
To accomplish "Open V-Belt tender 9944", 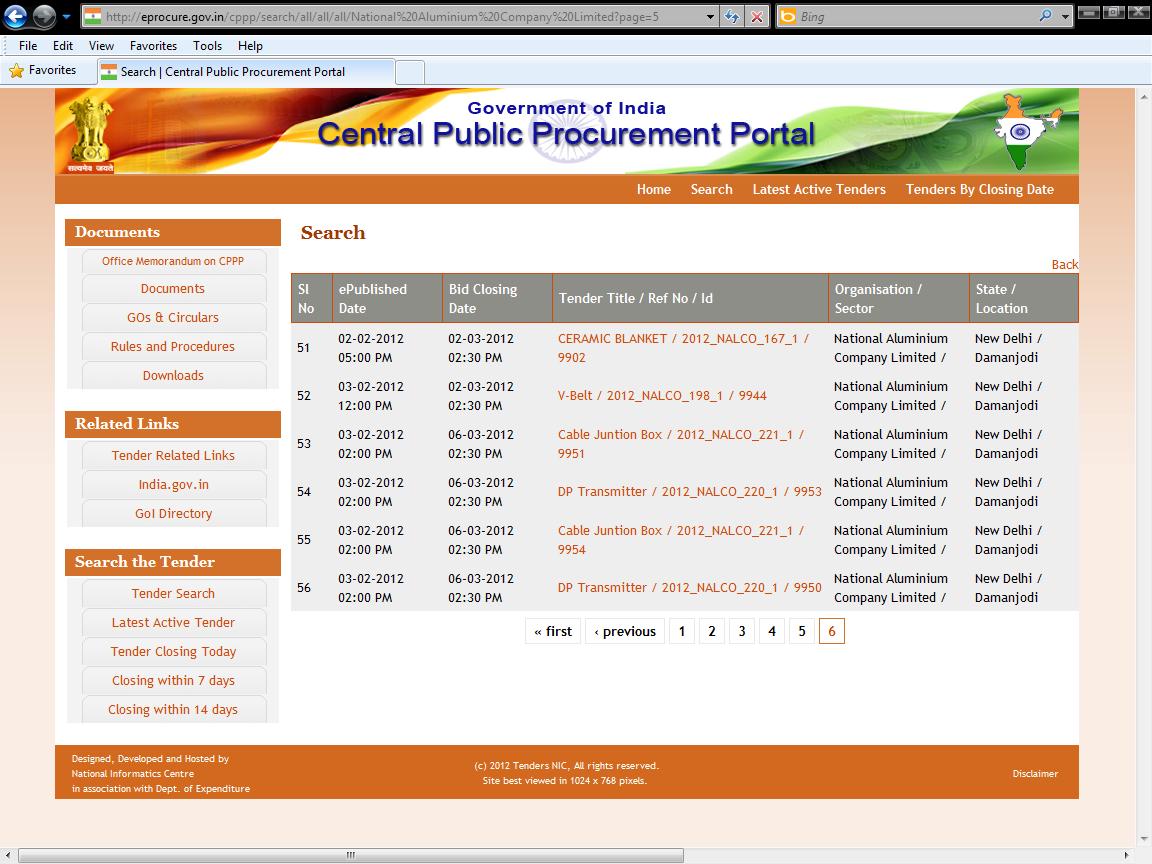I will pyautogui.click(x=662, y=395).
